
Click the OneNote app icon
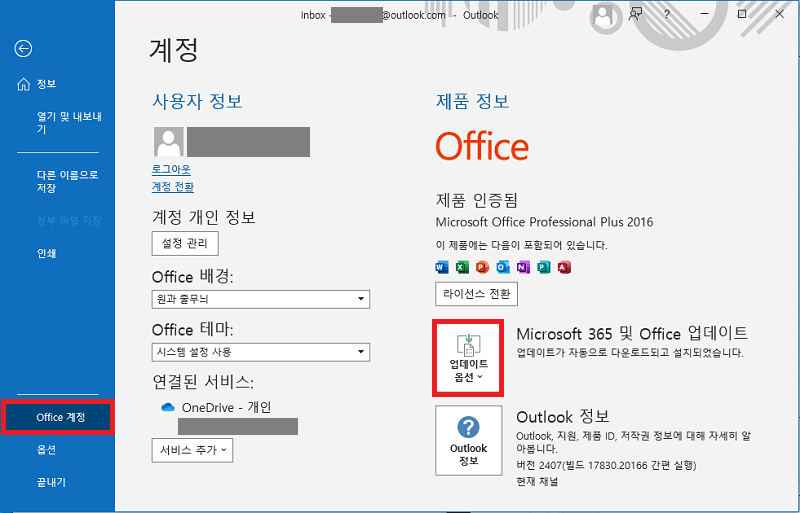coord(523,267)
